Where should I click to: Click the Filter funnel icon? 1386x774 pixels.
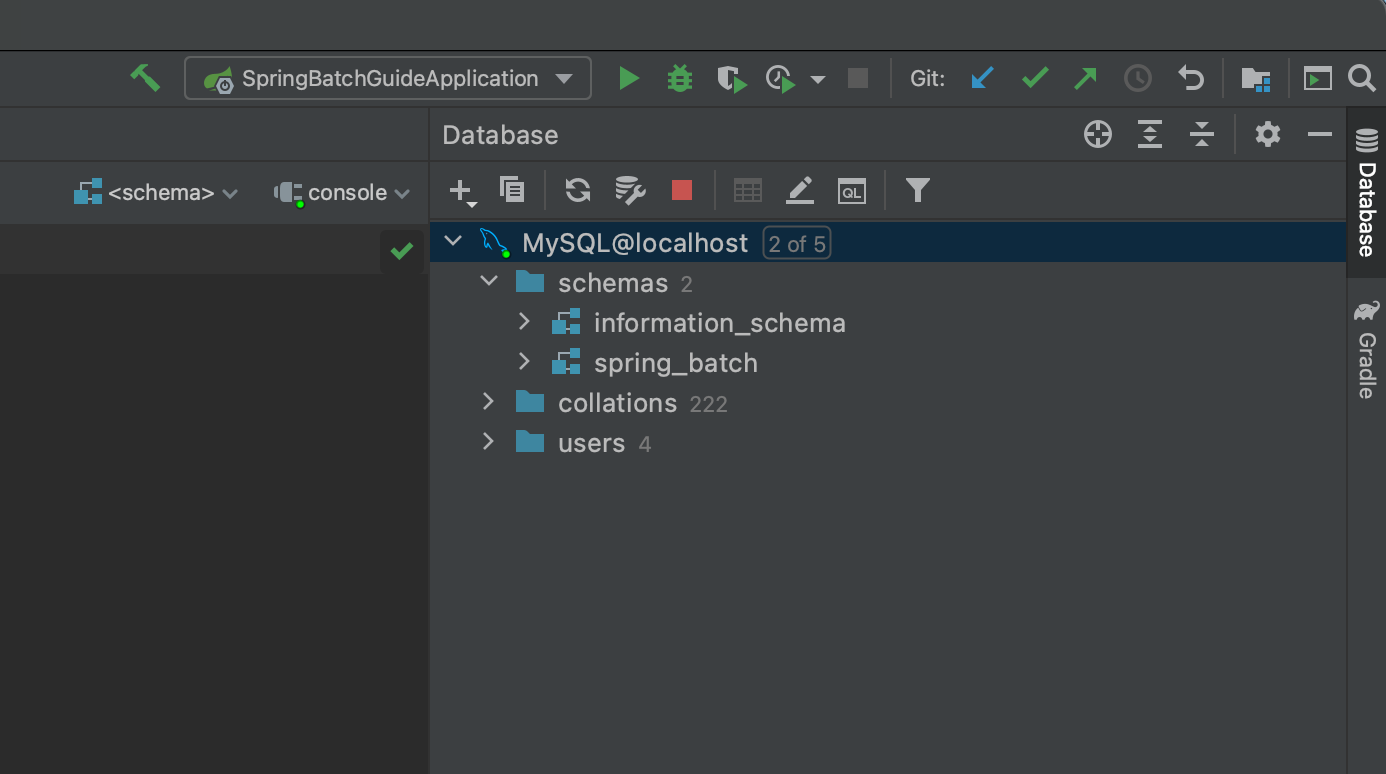918,190
